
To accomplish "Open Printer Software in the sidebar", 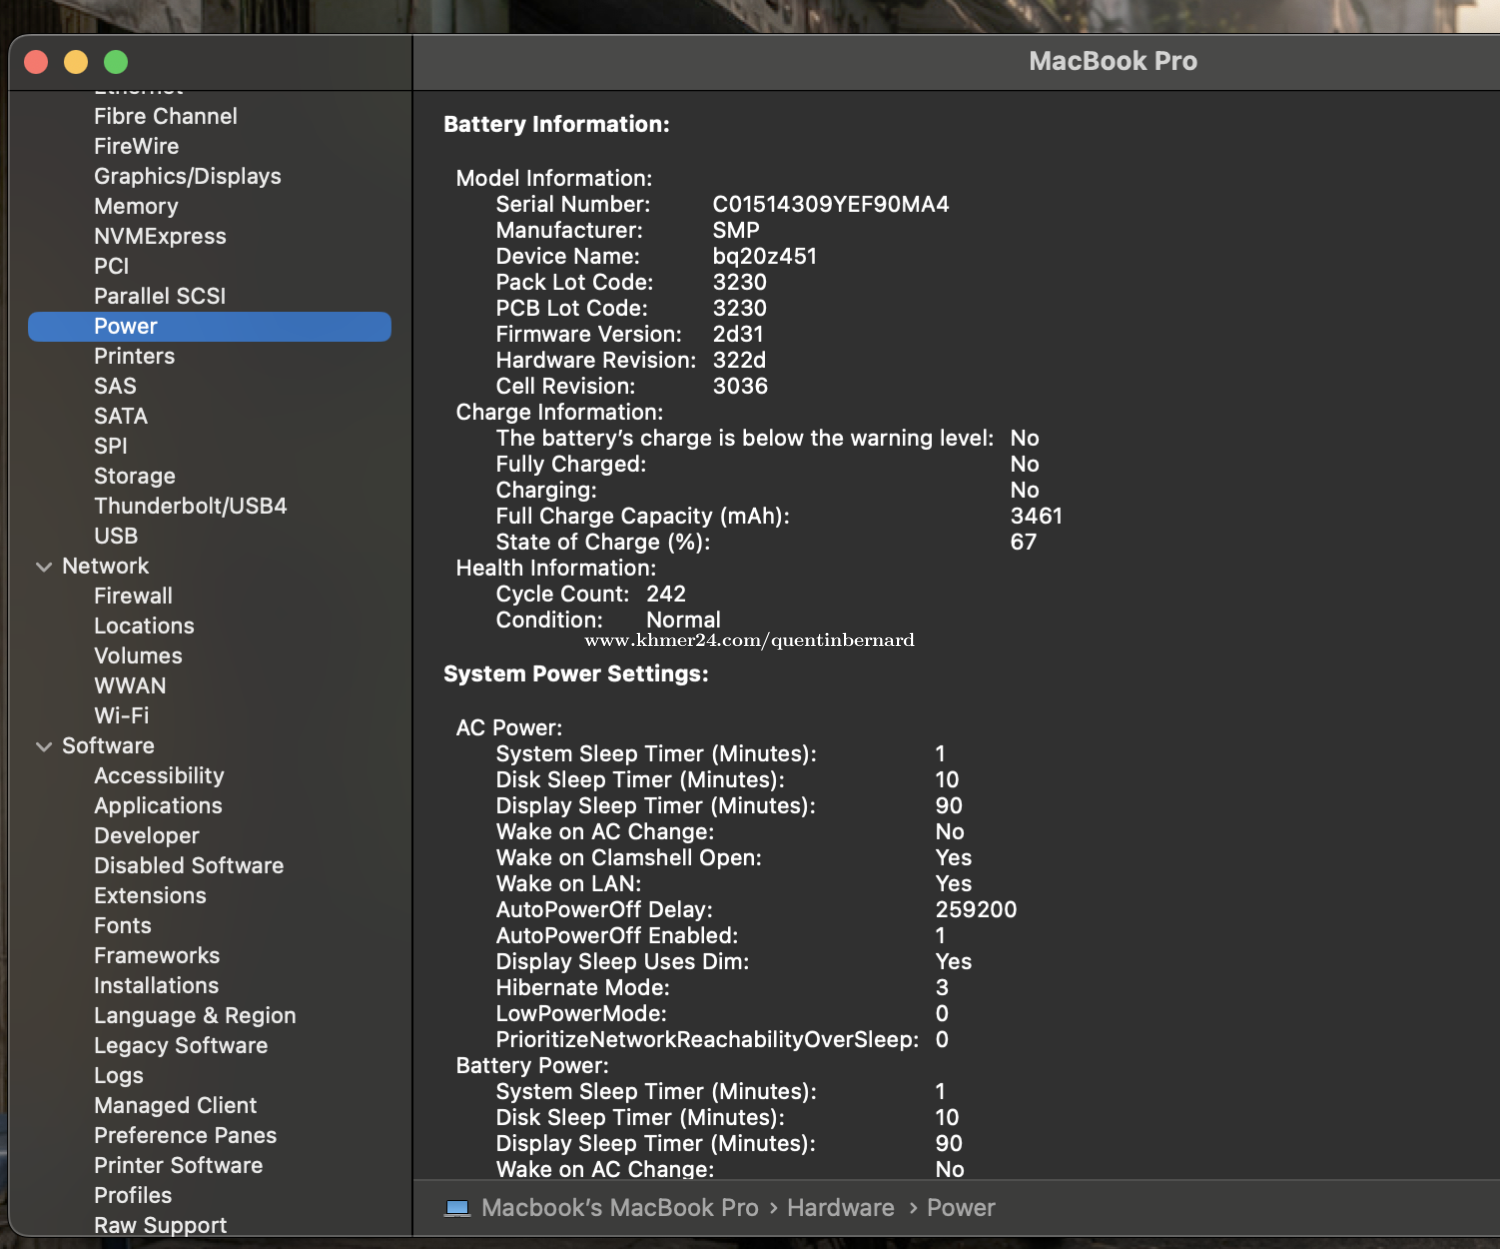I will point(178,1166).
